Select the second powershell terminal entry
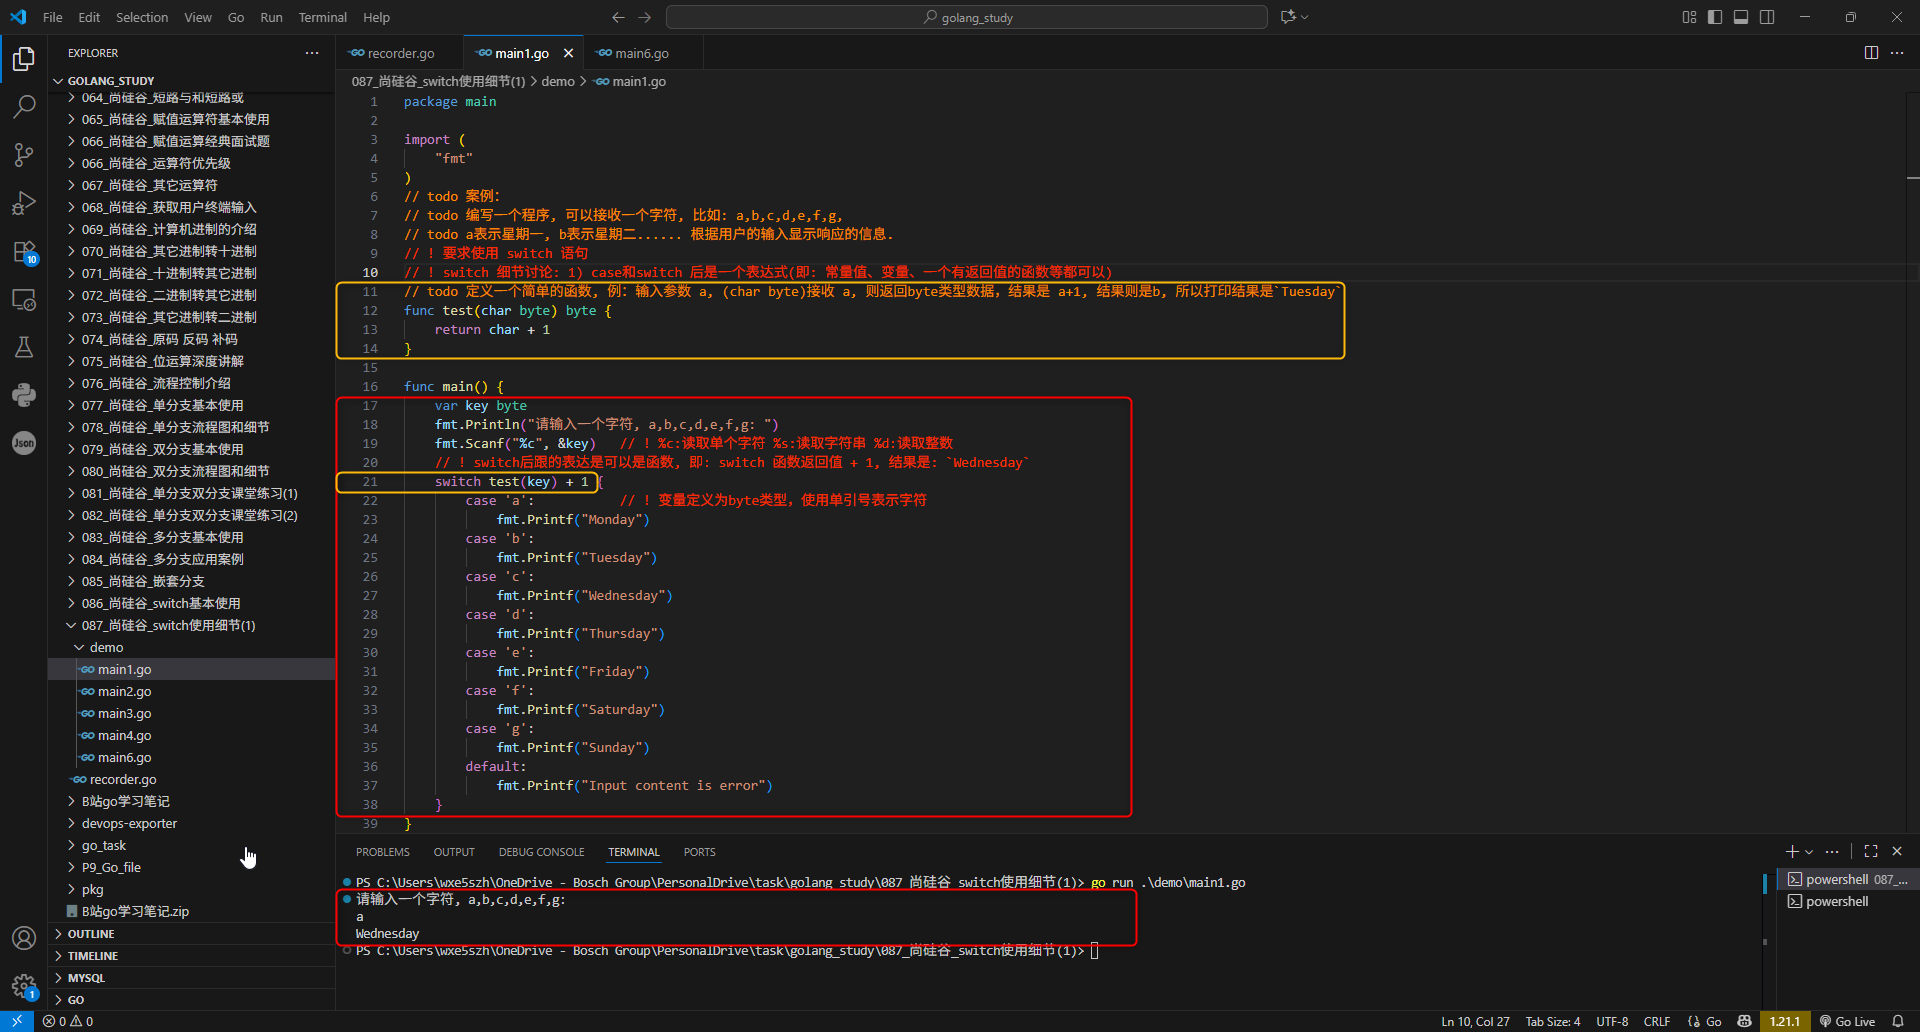This screenshot has width=1920, height=1032. pos(1847,902)
